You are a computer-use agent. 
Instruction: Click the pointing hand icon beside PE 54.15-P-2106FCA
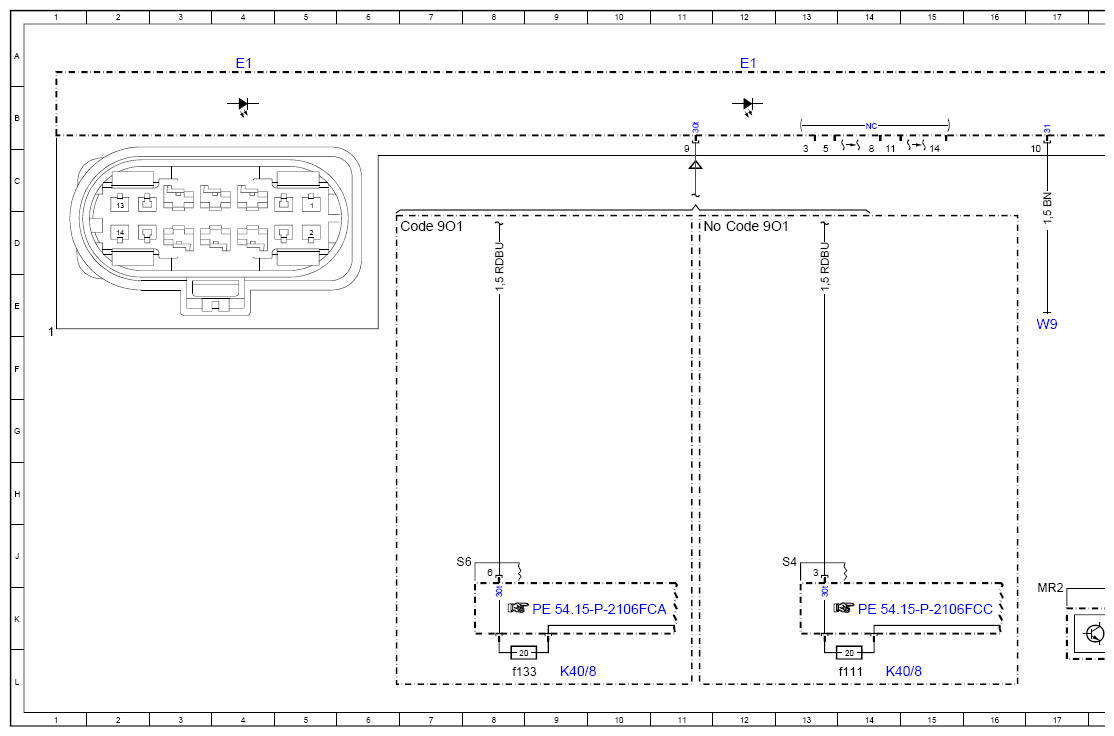[x=518, y=608]
